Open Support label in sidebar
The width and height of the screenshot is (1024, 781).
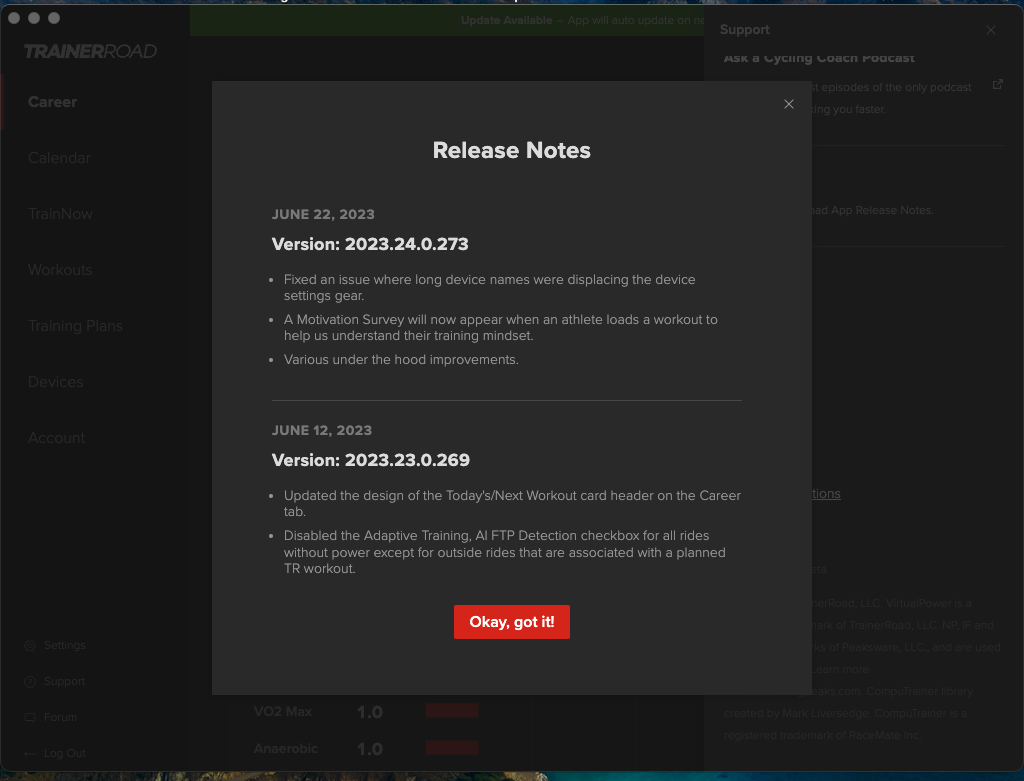point(65,681)
